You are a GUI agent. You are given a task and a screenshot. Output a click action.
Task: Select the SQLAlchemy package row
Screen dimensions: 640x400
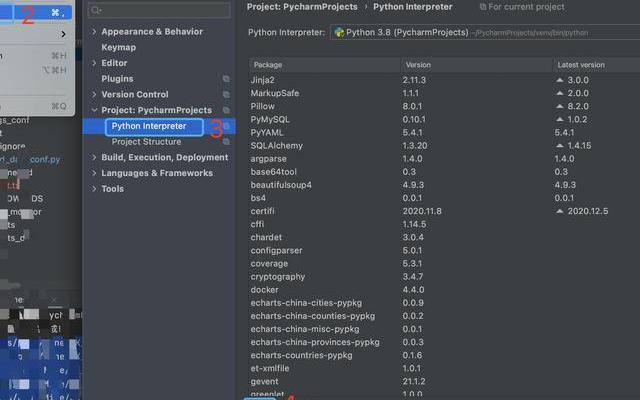pos(444,145)
